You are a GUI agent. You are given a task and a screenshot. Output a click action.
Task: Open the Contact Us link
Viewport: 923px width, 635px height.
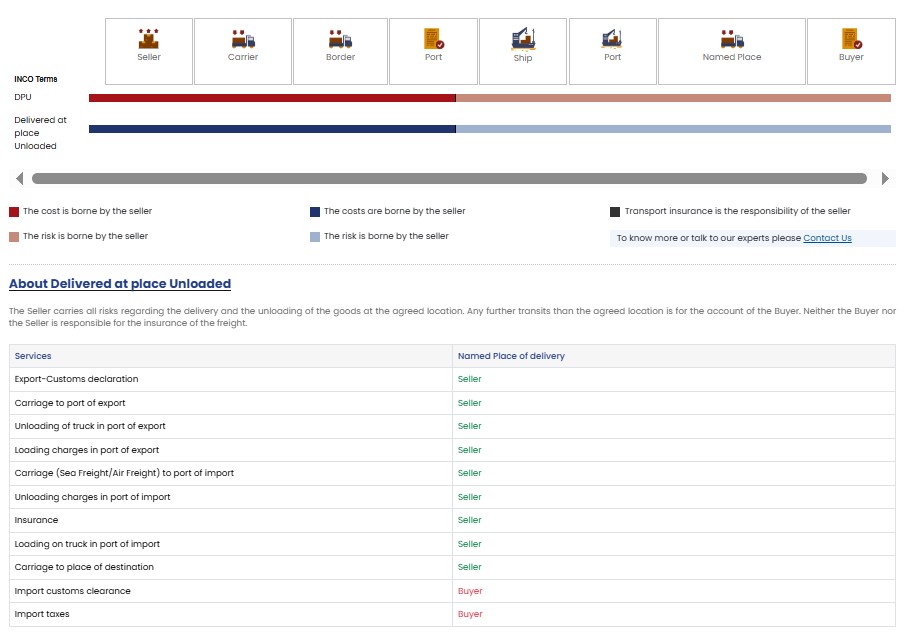(827, 238)
